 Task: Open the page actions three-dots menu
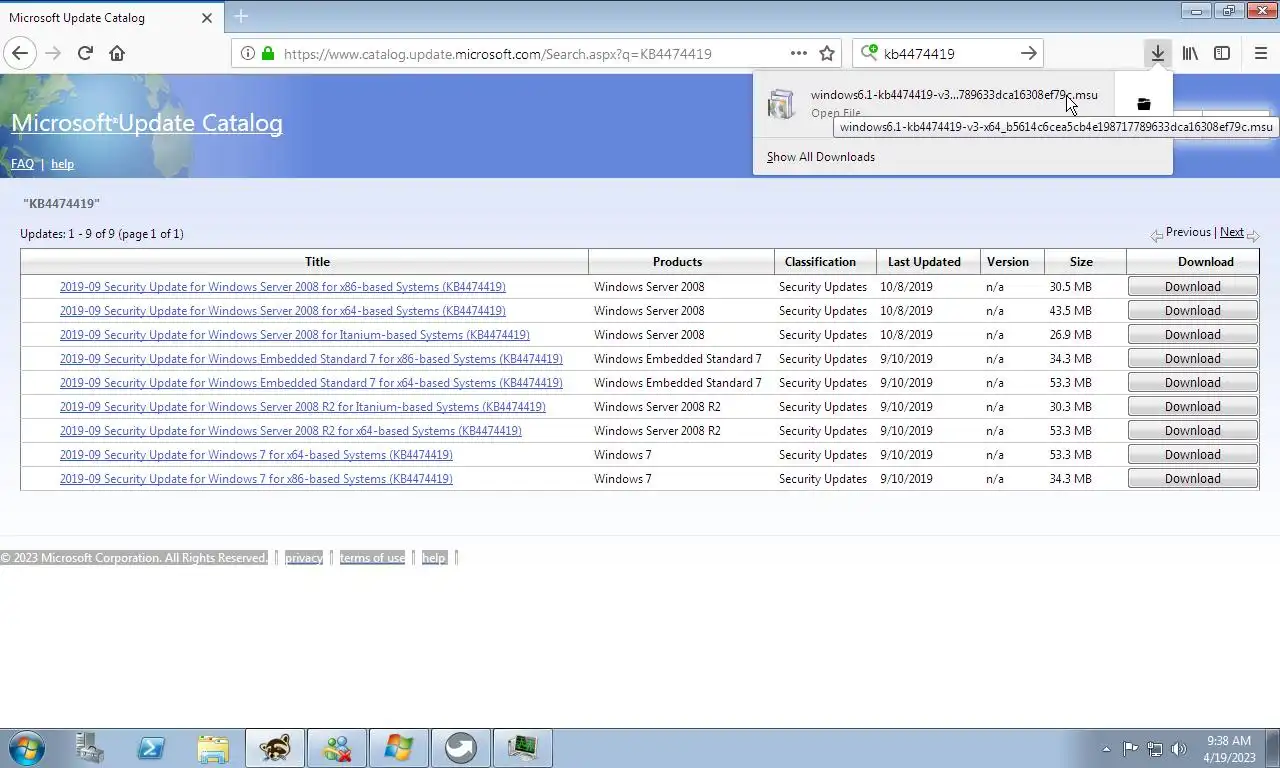798,53
